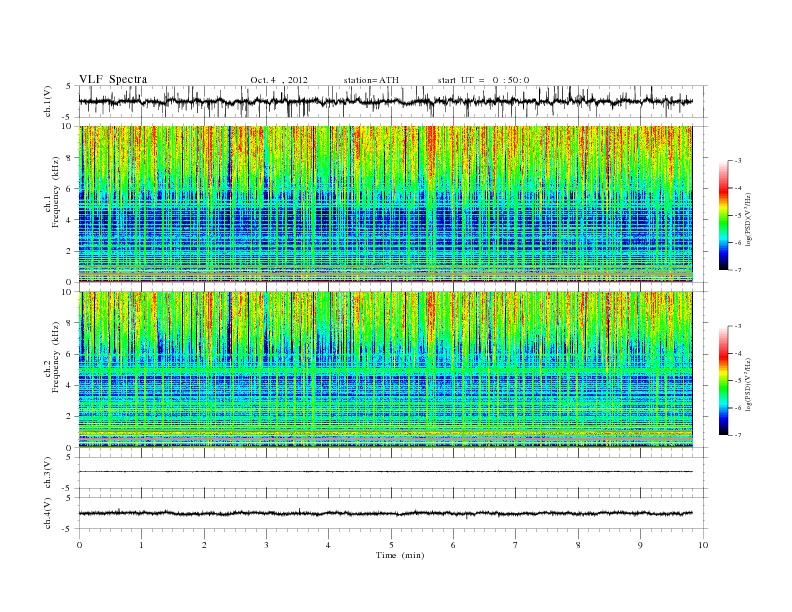792x612 pixels.
Task: Click the "6" tick on the time axis
Action: [453, 545]
